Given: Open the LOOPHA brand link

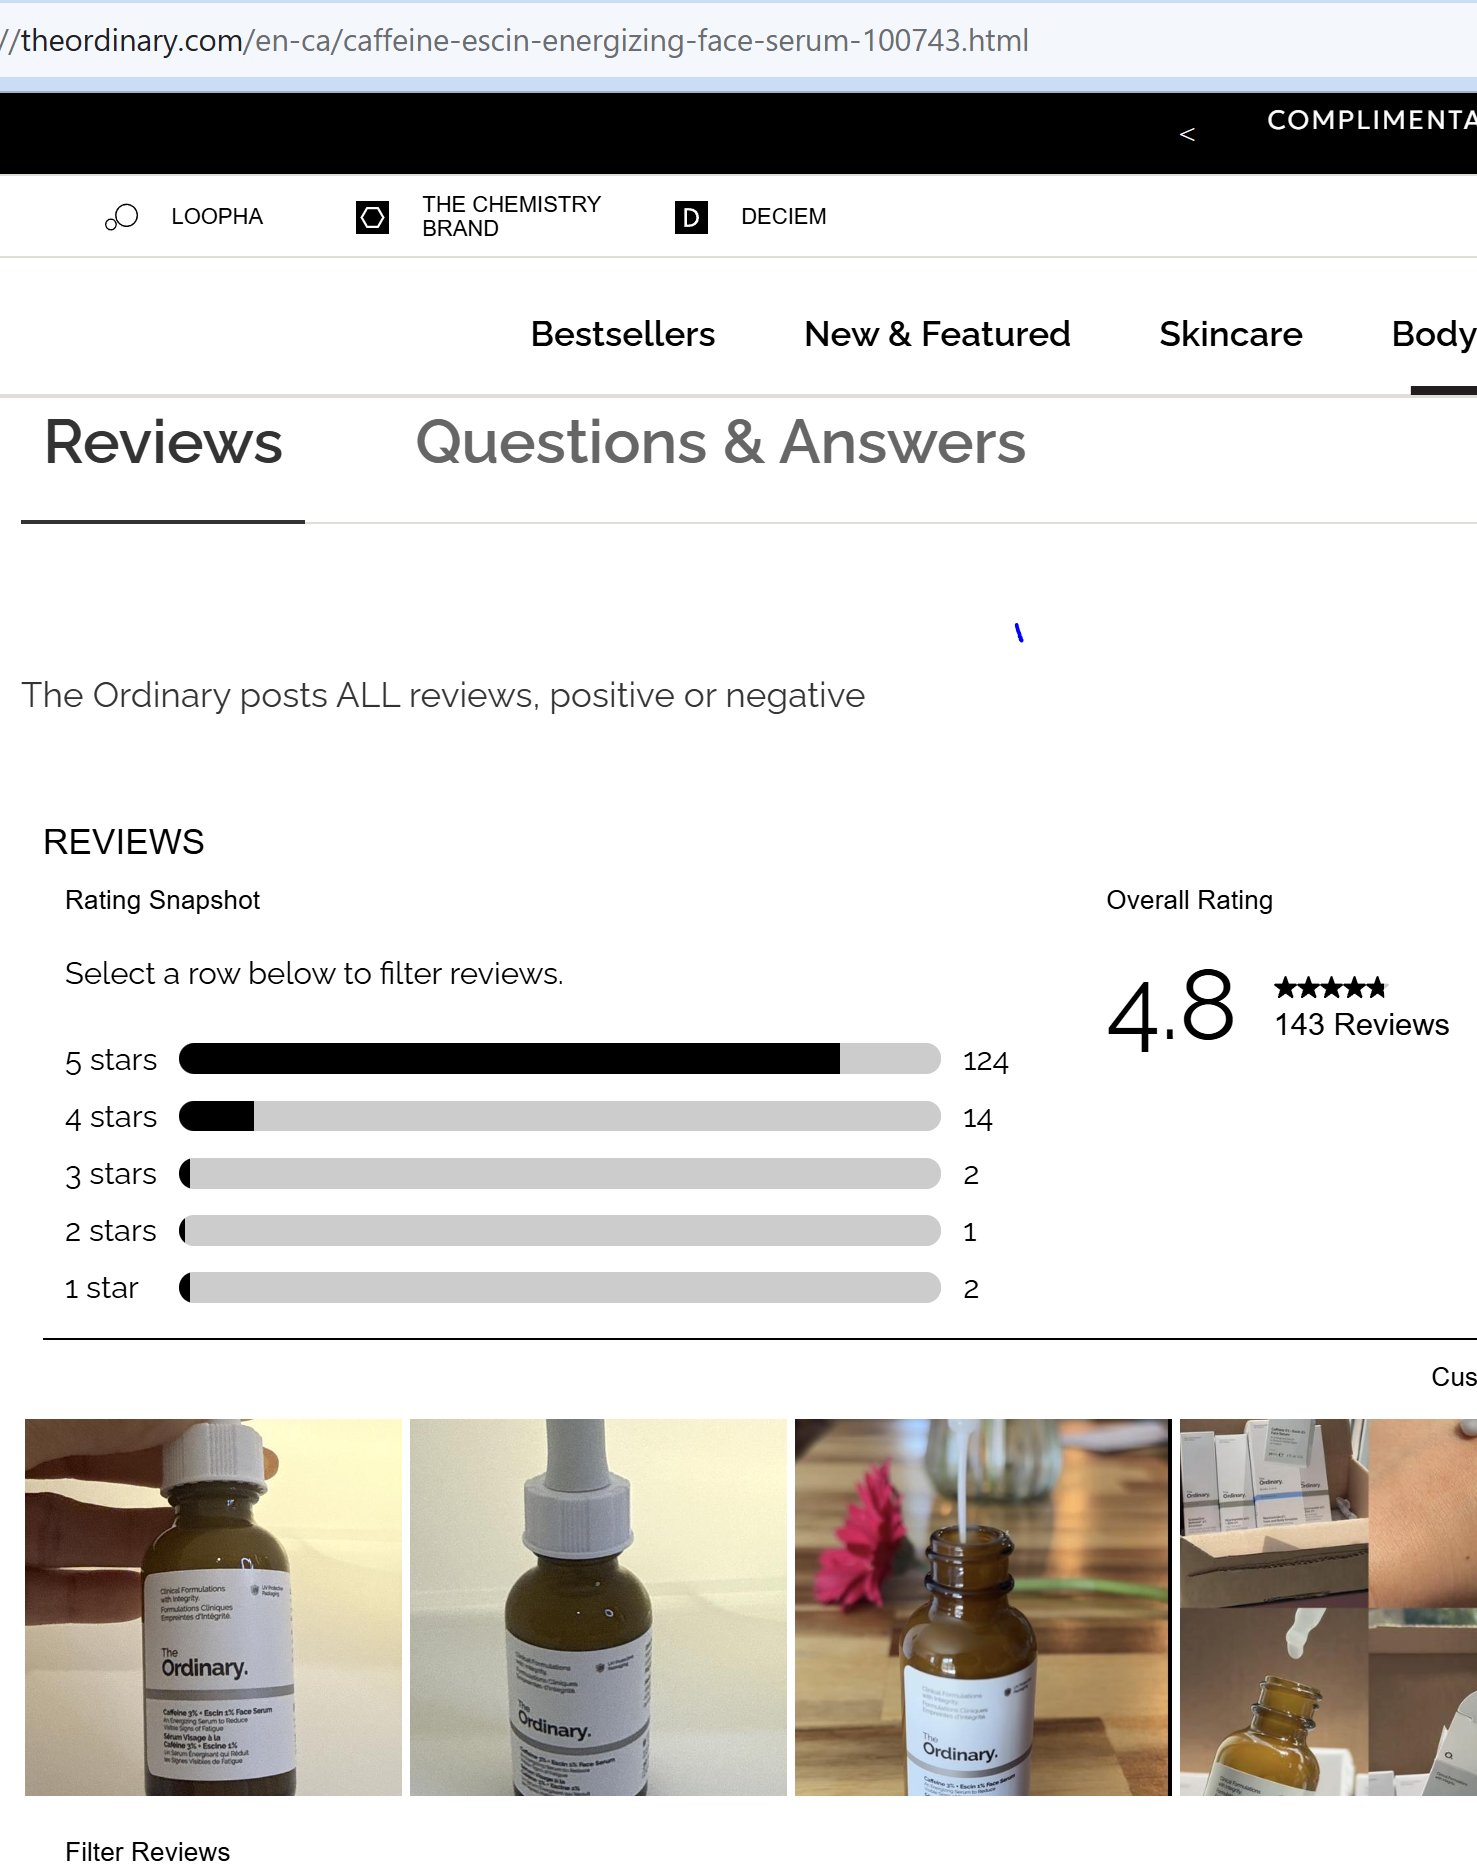Looking at the screenshot, I should (x=217, y=217).
